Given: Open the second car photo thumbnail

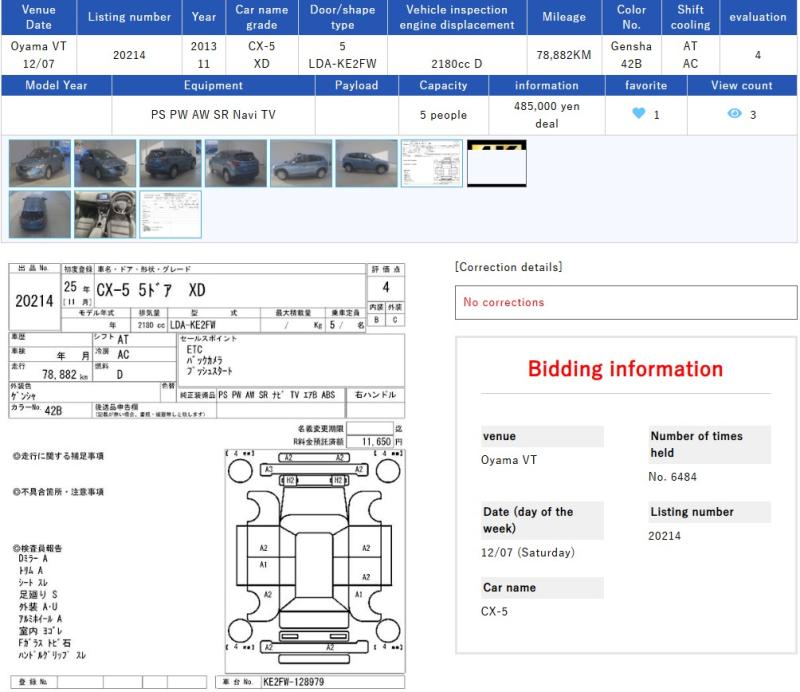Looking at the screenshot, I should click(105, 163).
